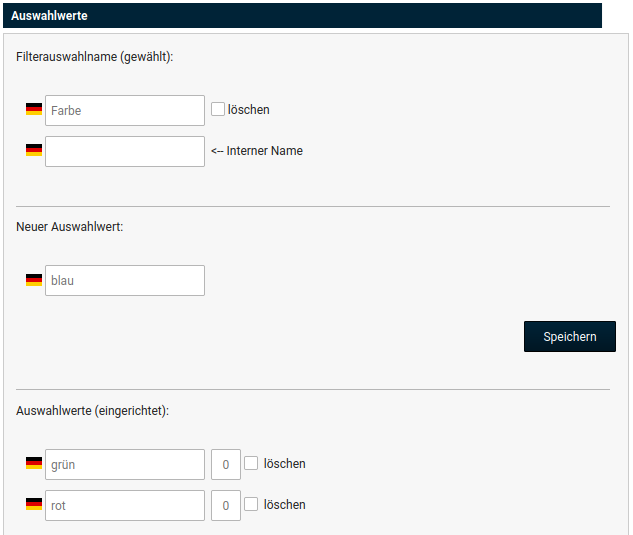Viewport: 633px width, 535px height.
Task: Select the blau new value field
Action: pos(125,281)
